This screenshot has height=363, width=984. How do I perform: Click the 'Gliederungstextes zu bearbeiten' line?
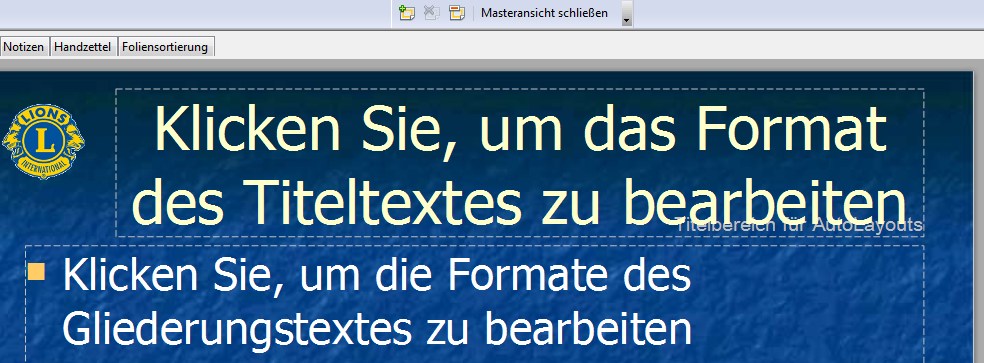click(x=377, y=327)
